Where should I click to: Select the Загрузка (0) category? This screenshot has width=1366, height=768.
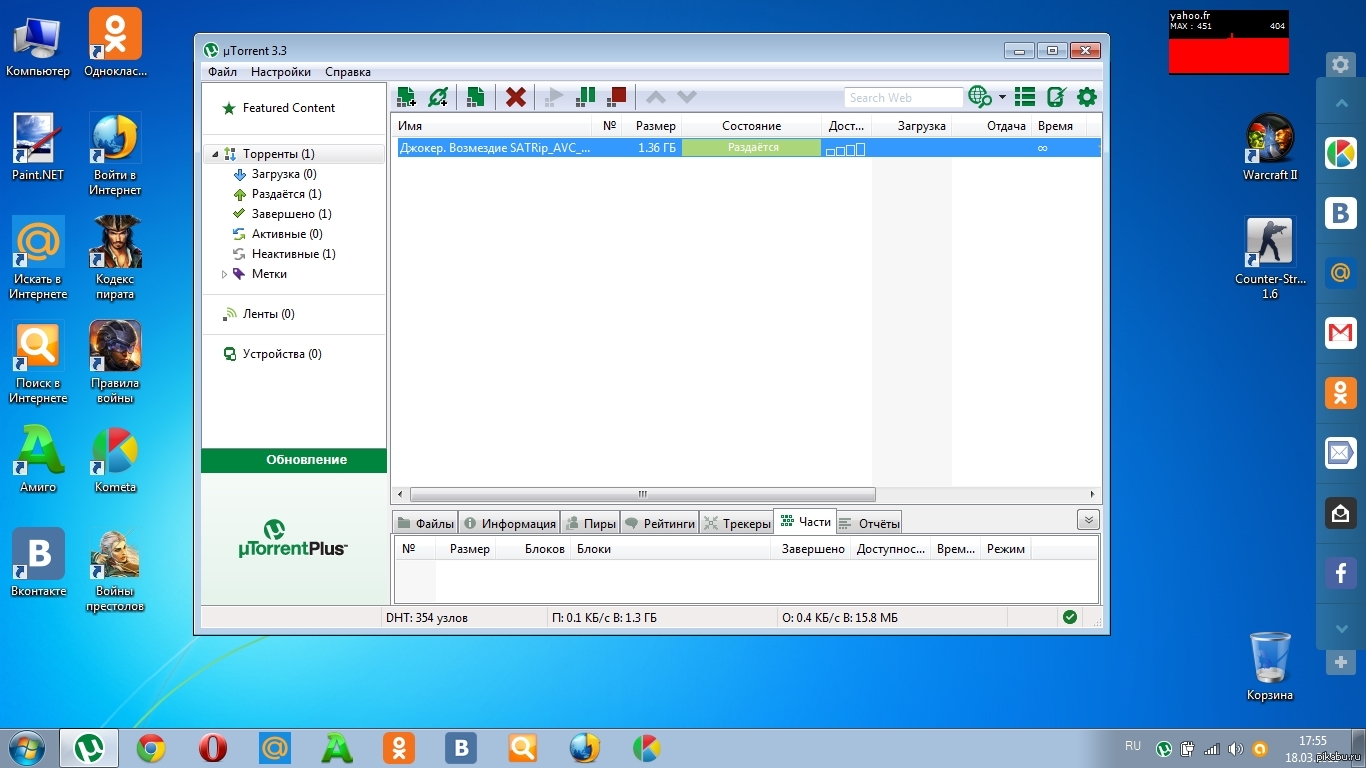click(x=284, y=174)
